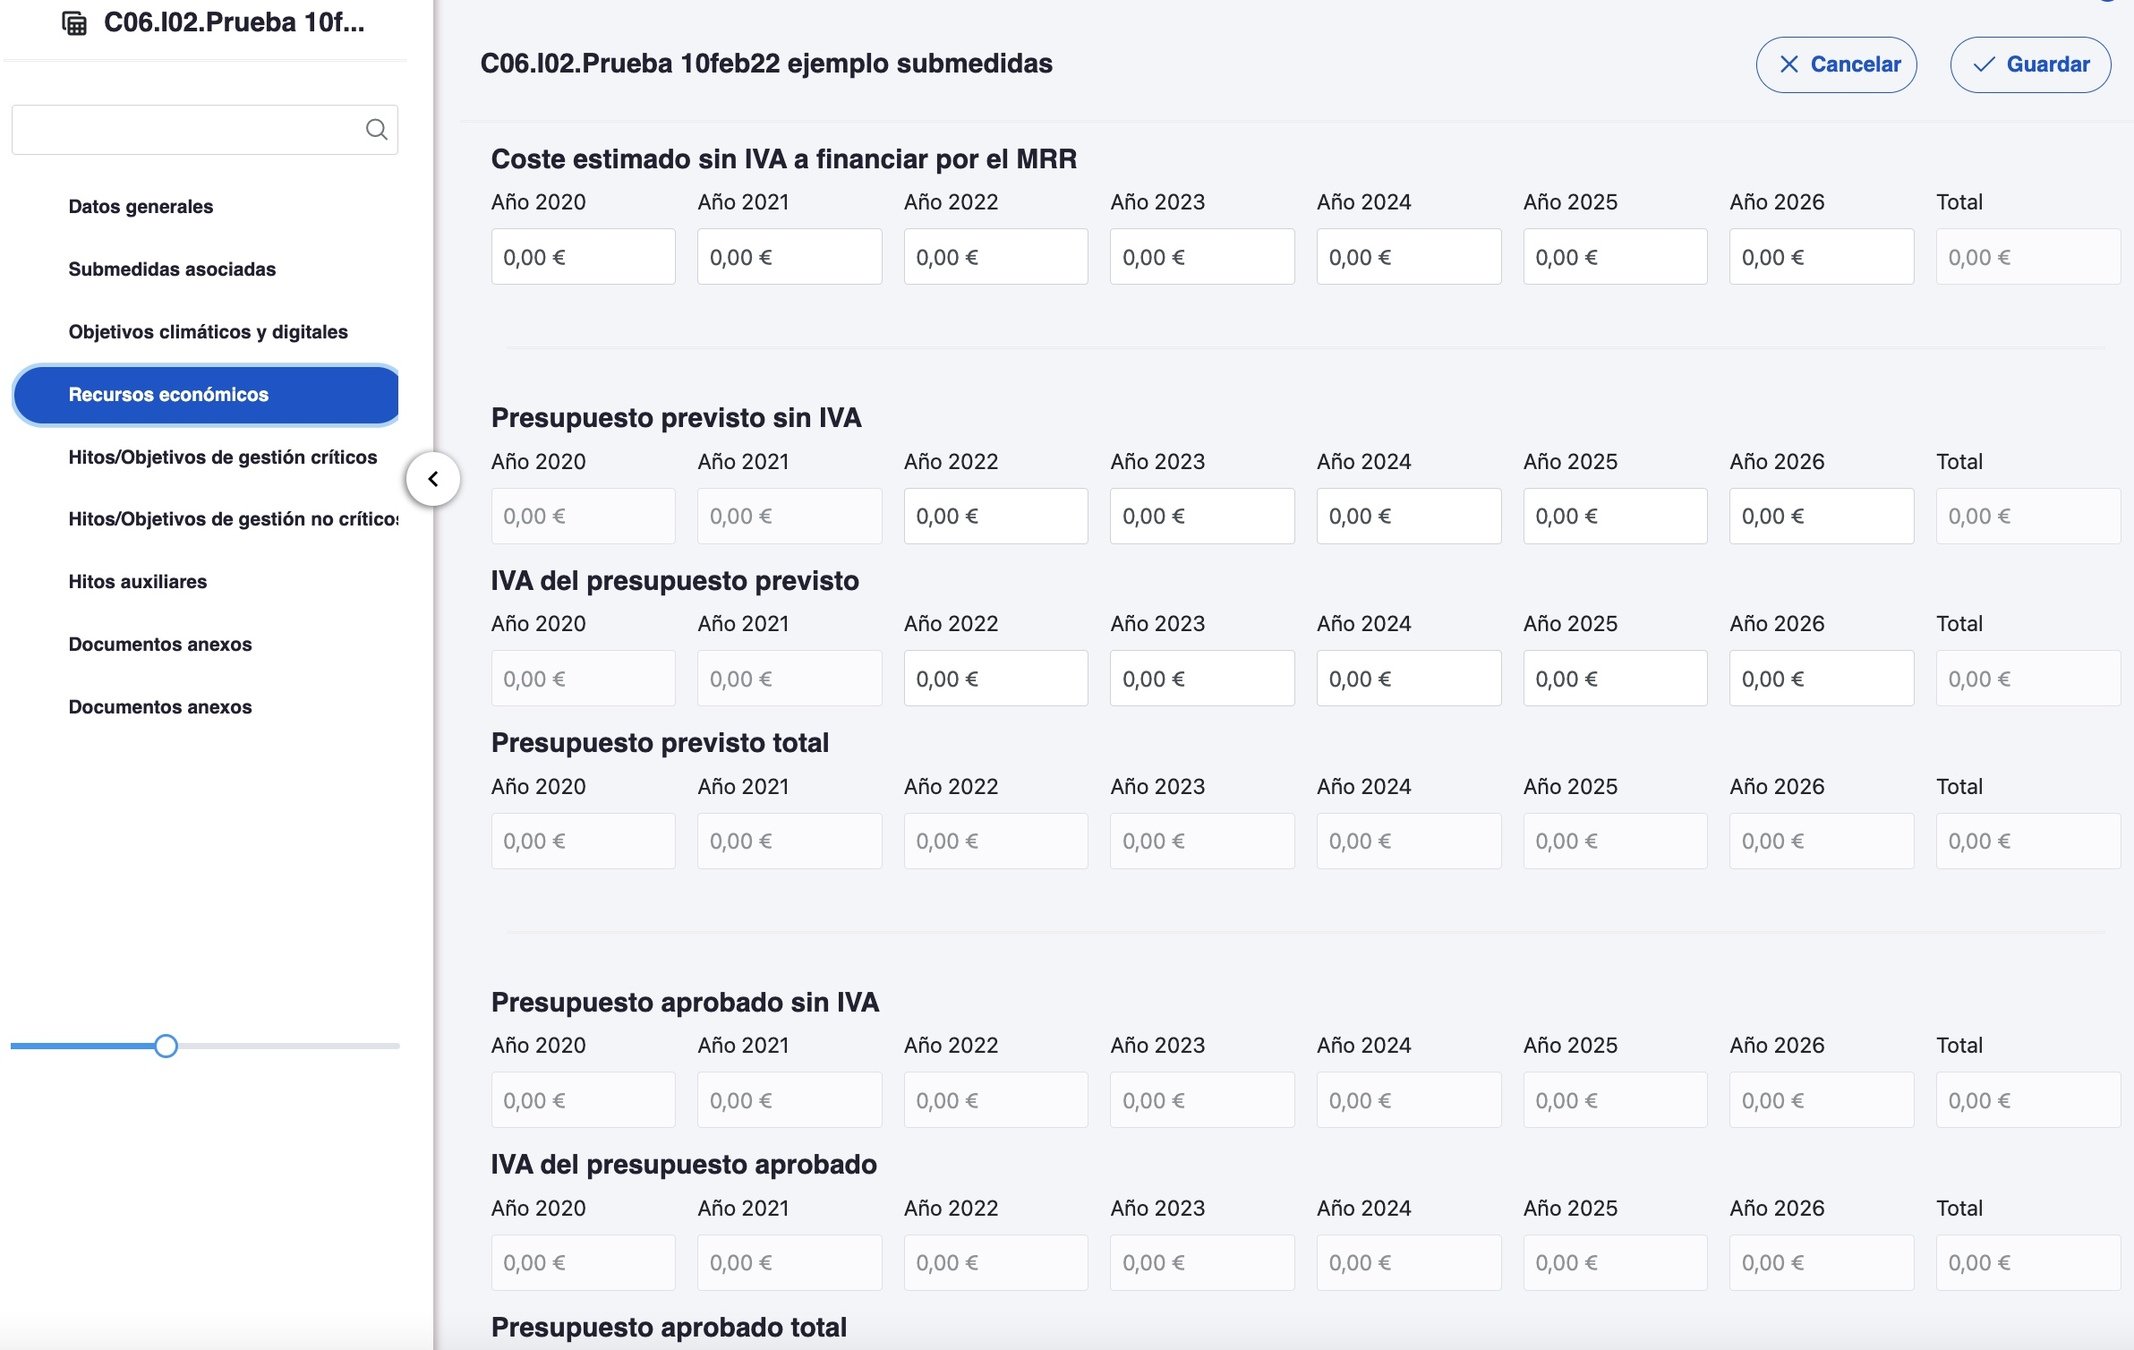Edit Coste estimado Año 2026 field
Screen dimensions: 2134x1350
coord(1821,257)
